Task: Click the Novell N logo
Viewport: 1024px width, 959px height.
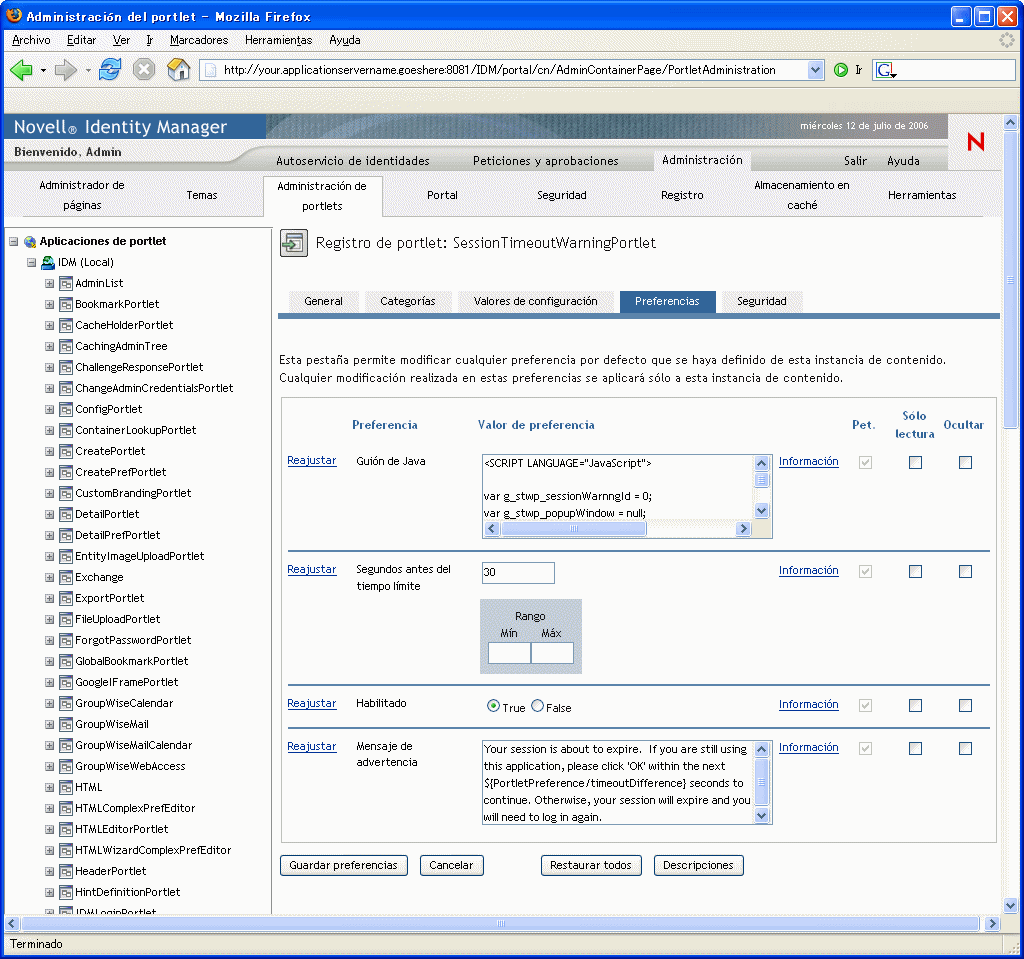Action: pyautogui.click(x=975, y=142)
